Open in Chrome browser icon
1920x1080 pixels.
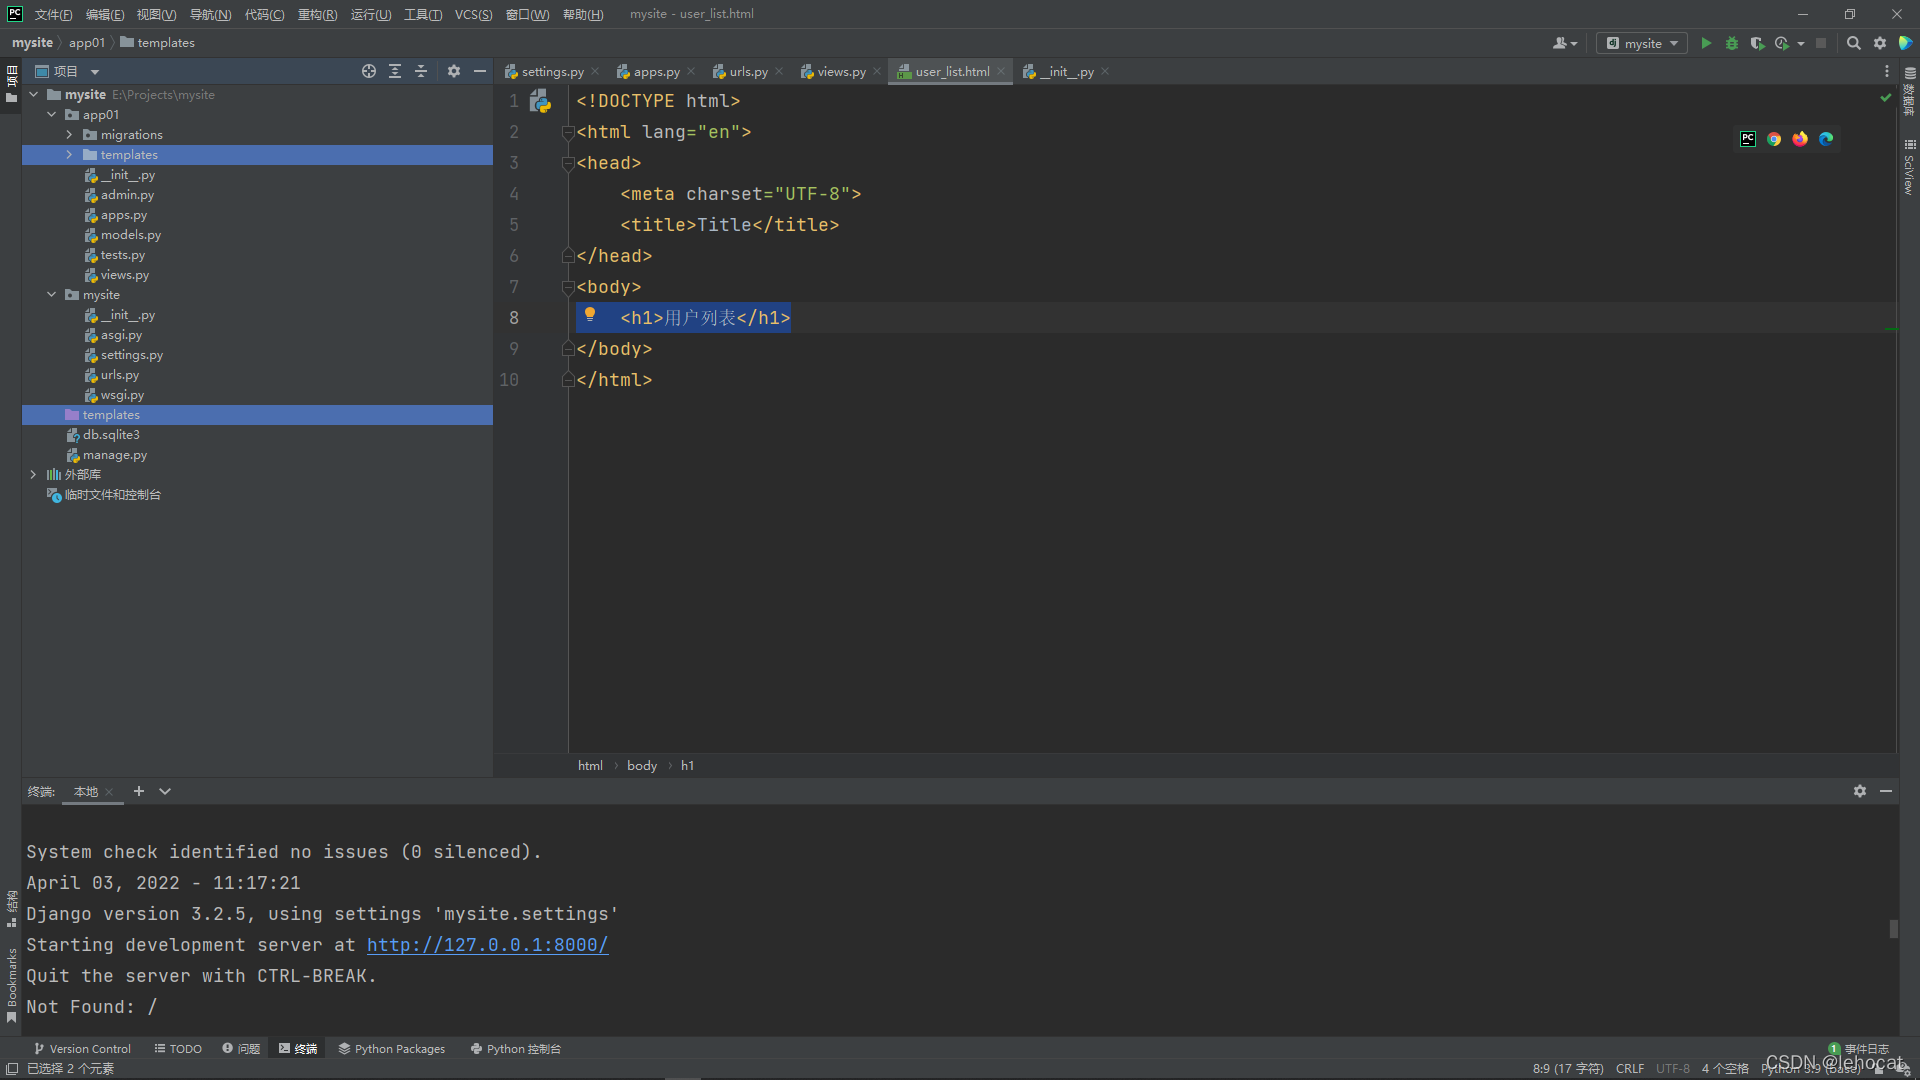click(x=1774, y=139)
